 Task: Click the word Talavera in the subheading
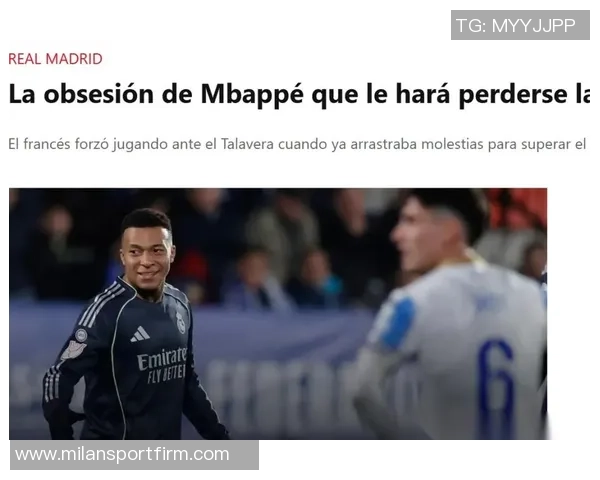(x=247, y=144)
